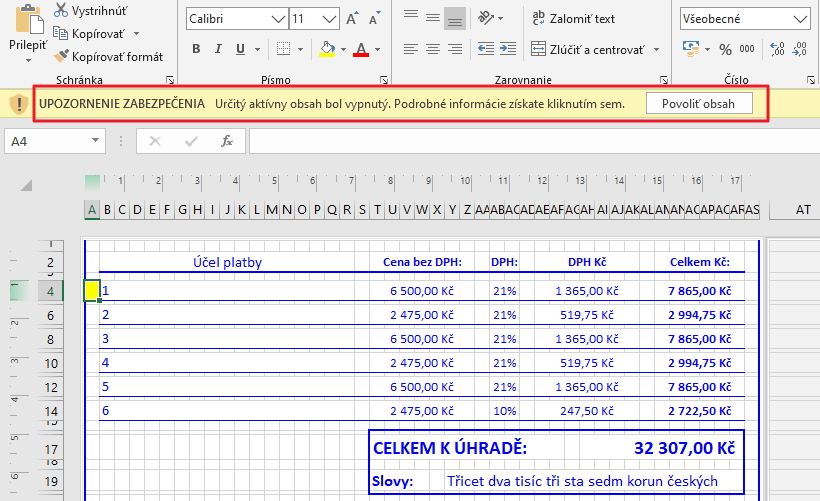Center text horizontally in the cell
The width and height of the screenshot is (820, 501).
tap(432, 49)
